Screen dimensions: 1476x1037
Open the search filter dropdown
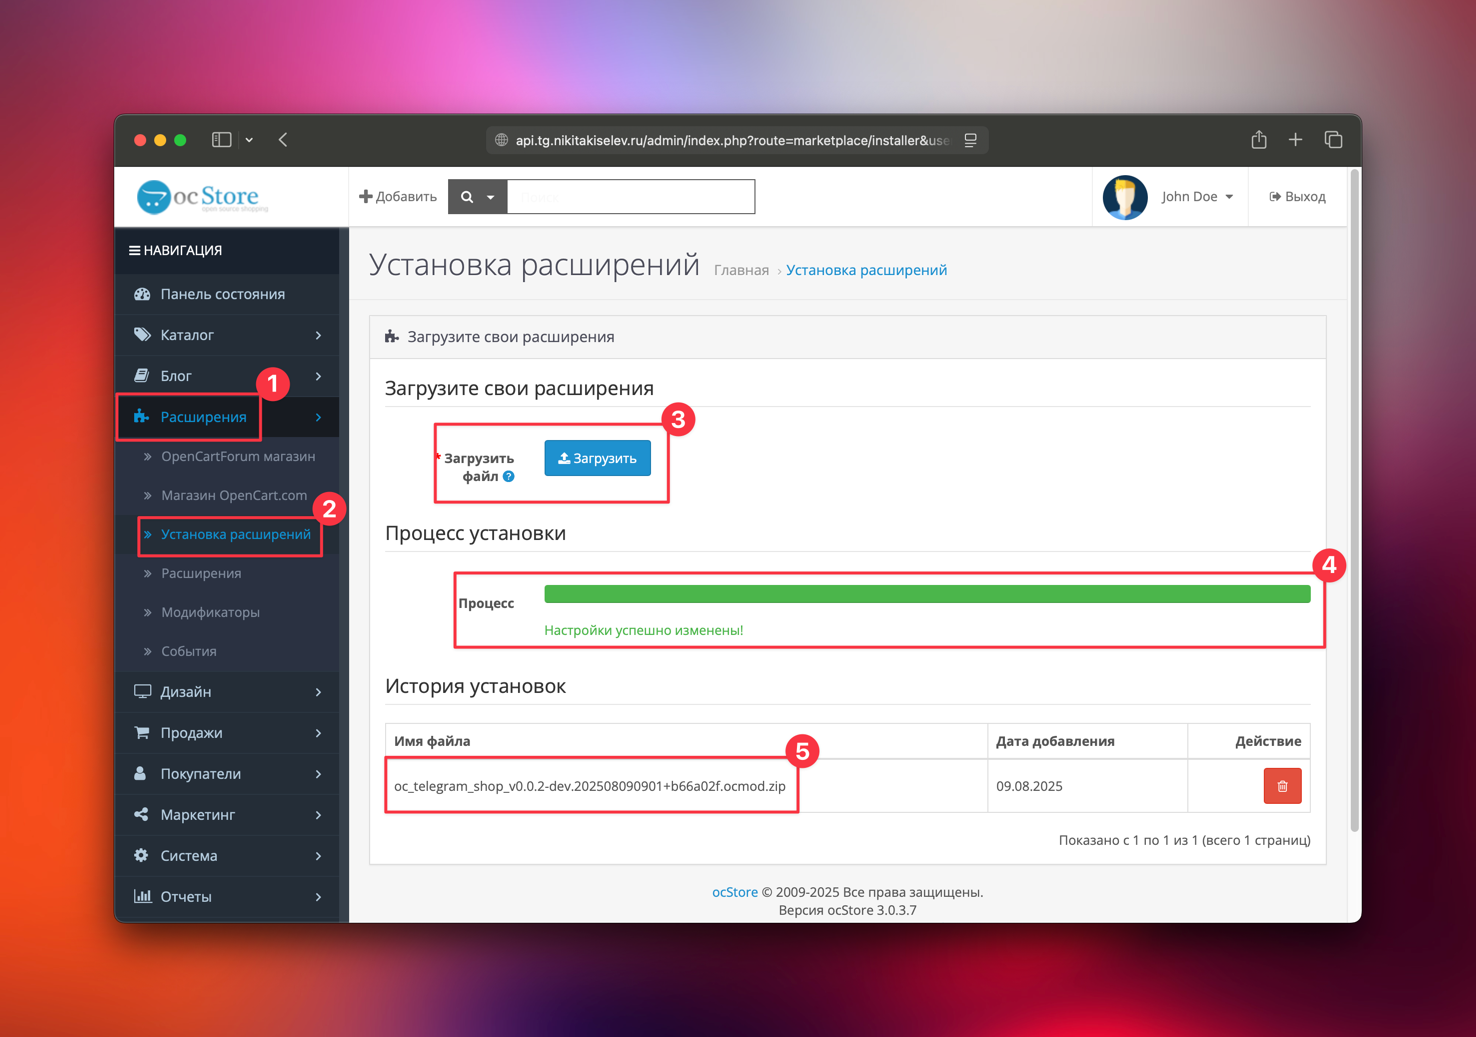click(x=478, y=197)
